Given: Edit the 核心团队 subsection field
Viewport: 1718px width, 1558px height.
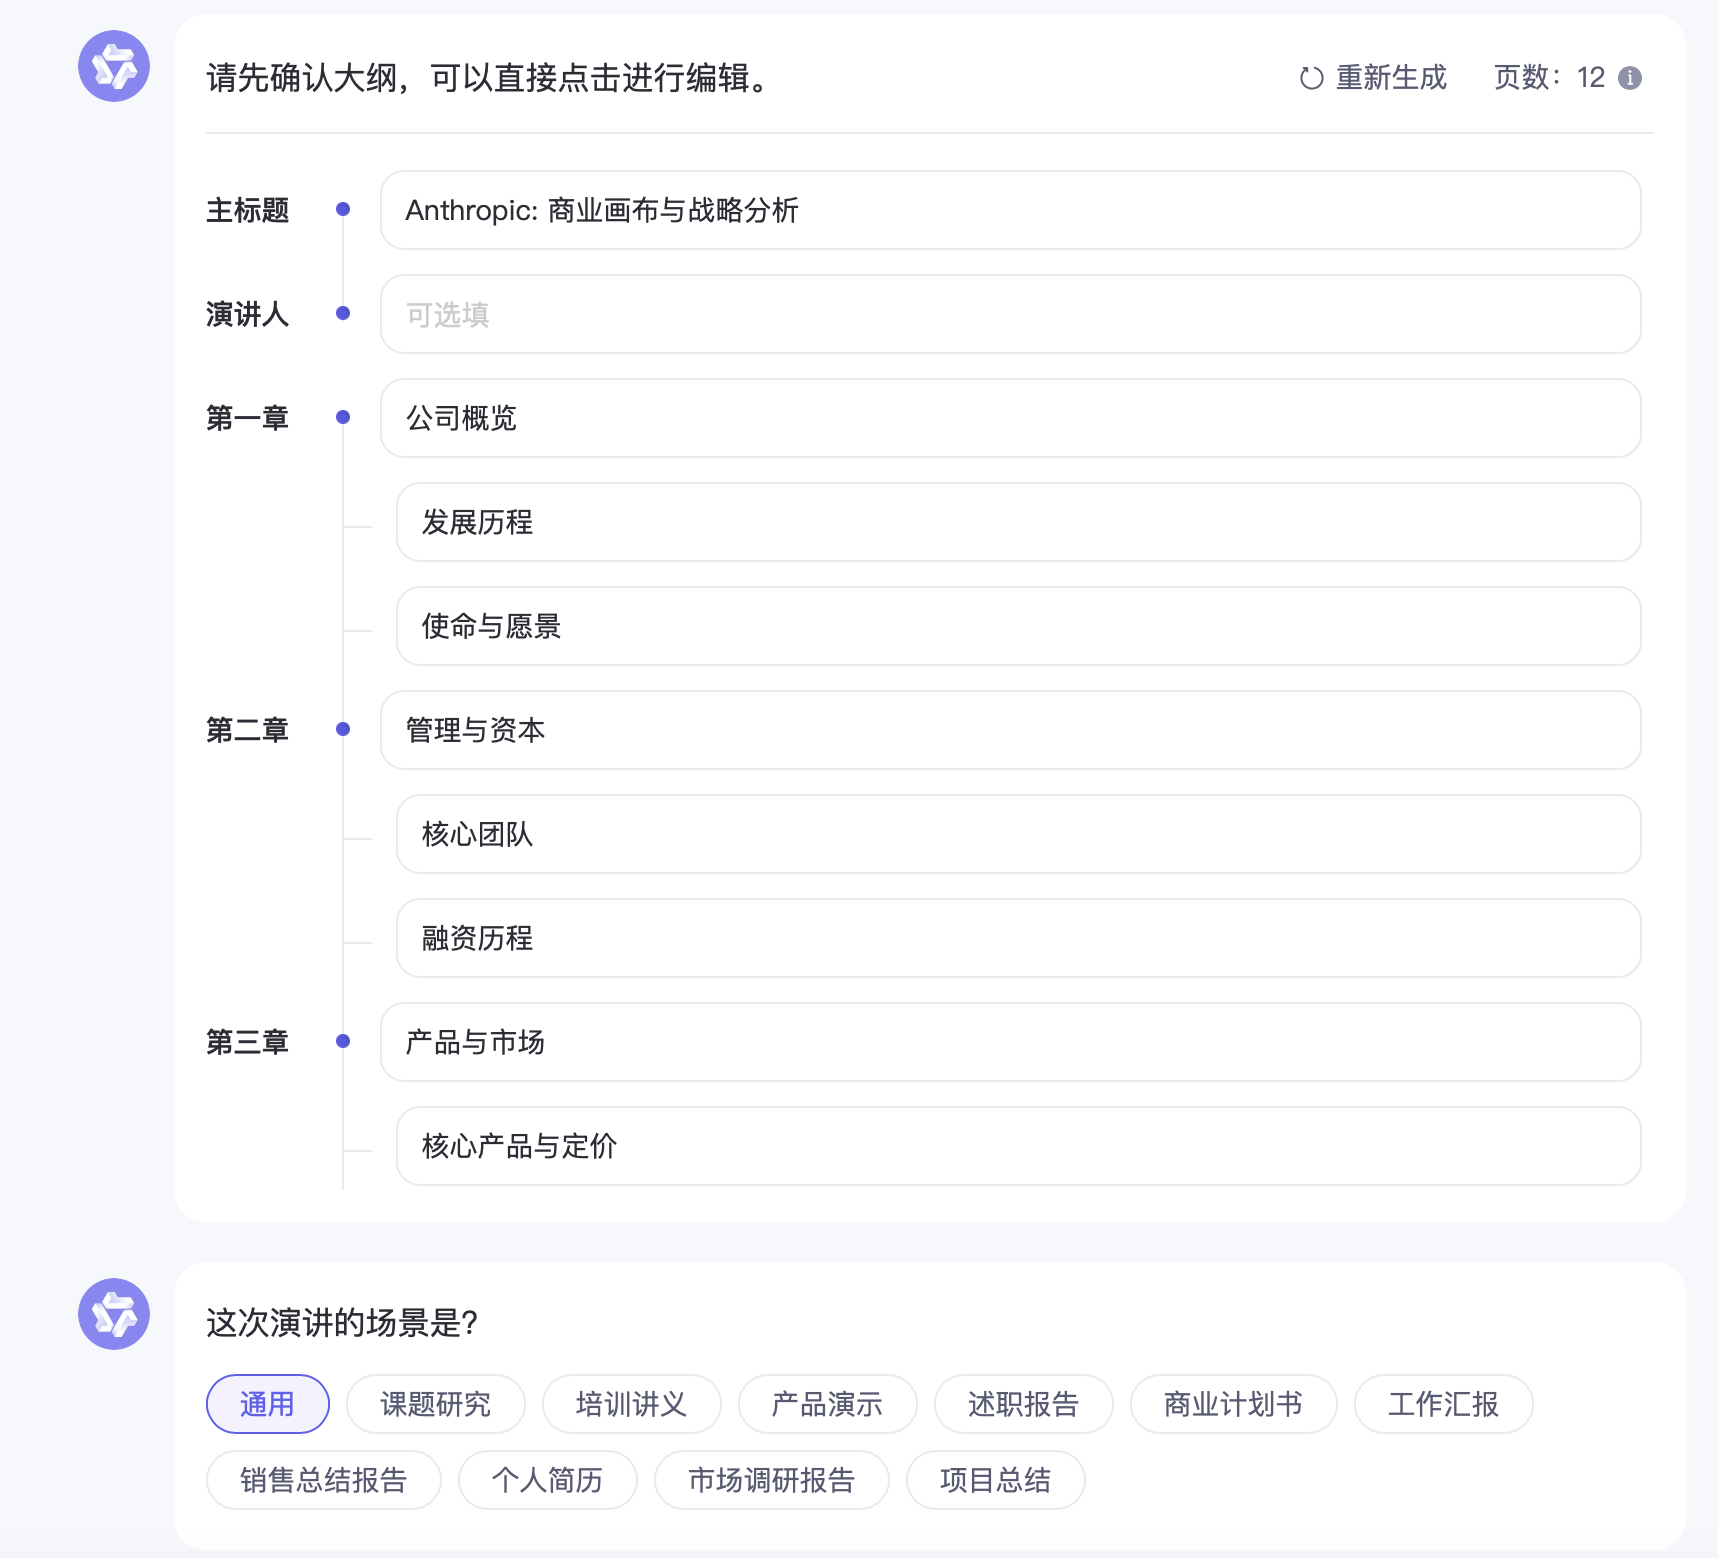Looking at the screenshot, I should pyautogui.click(x=1018, y=834).
